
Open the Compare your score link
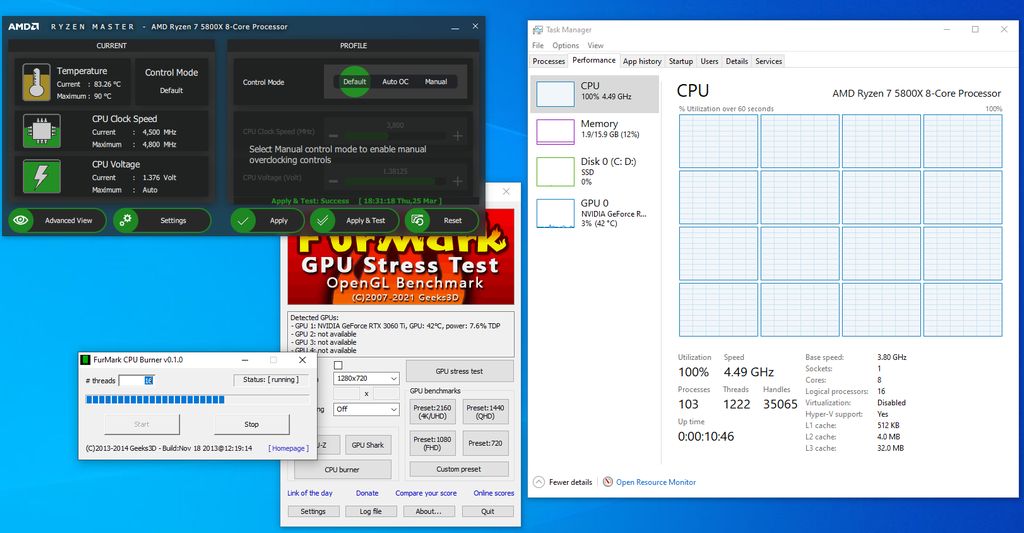click(426, 493)
